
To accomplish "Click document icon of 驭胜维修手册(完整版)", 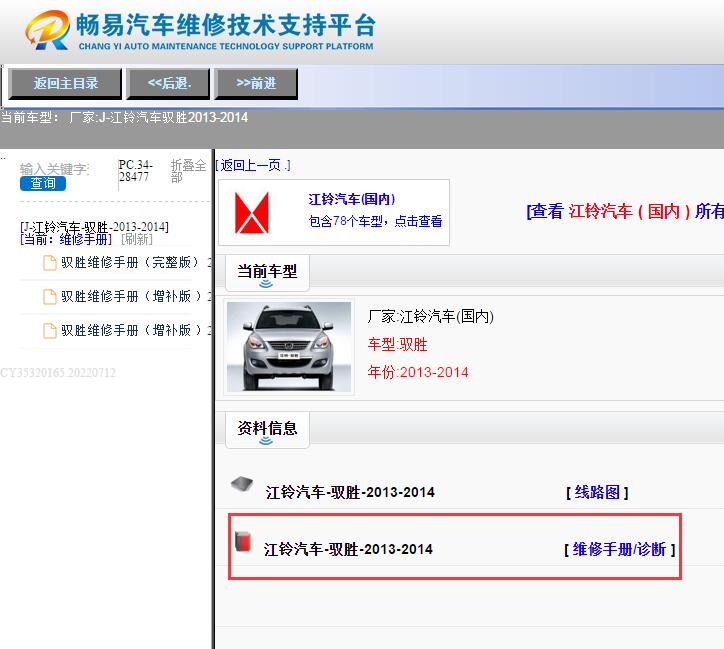I will (x=49, y=263).
